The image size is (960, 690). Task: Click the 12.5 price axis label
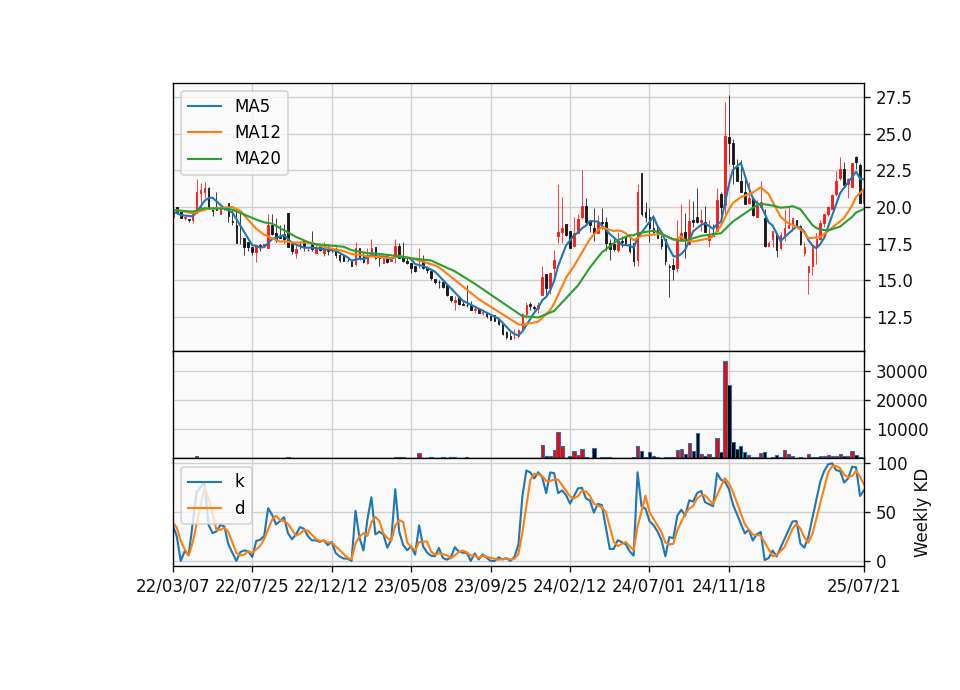point(894,318)
